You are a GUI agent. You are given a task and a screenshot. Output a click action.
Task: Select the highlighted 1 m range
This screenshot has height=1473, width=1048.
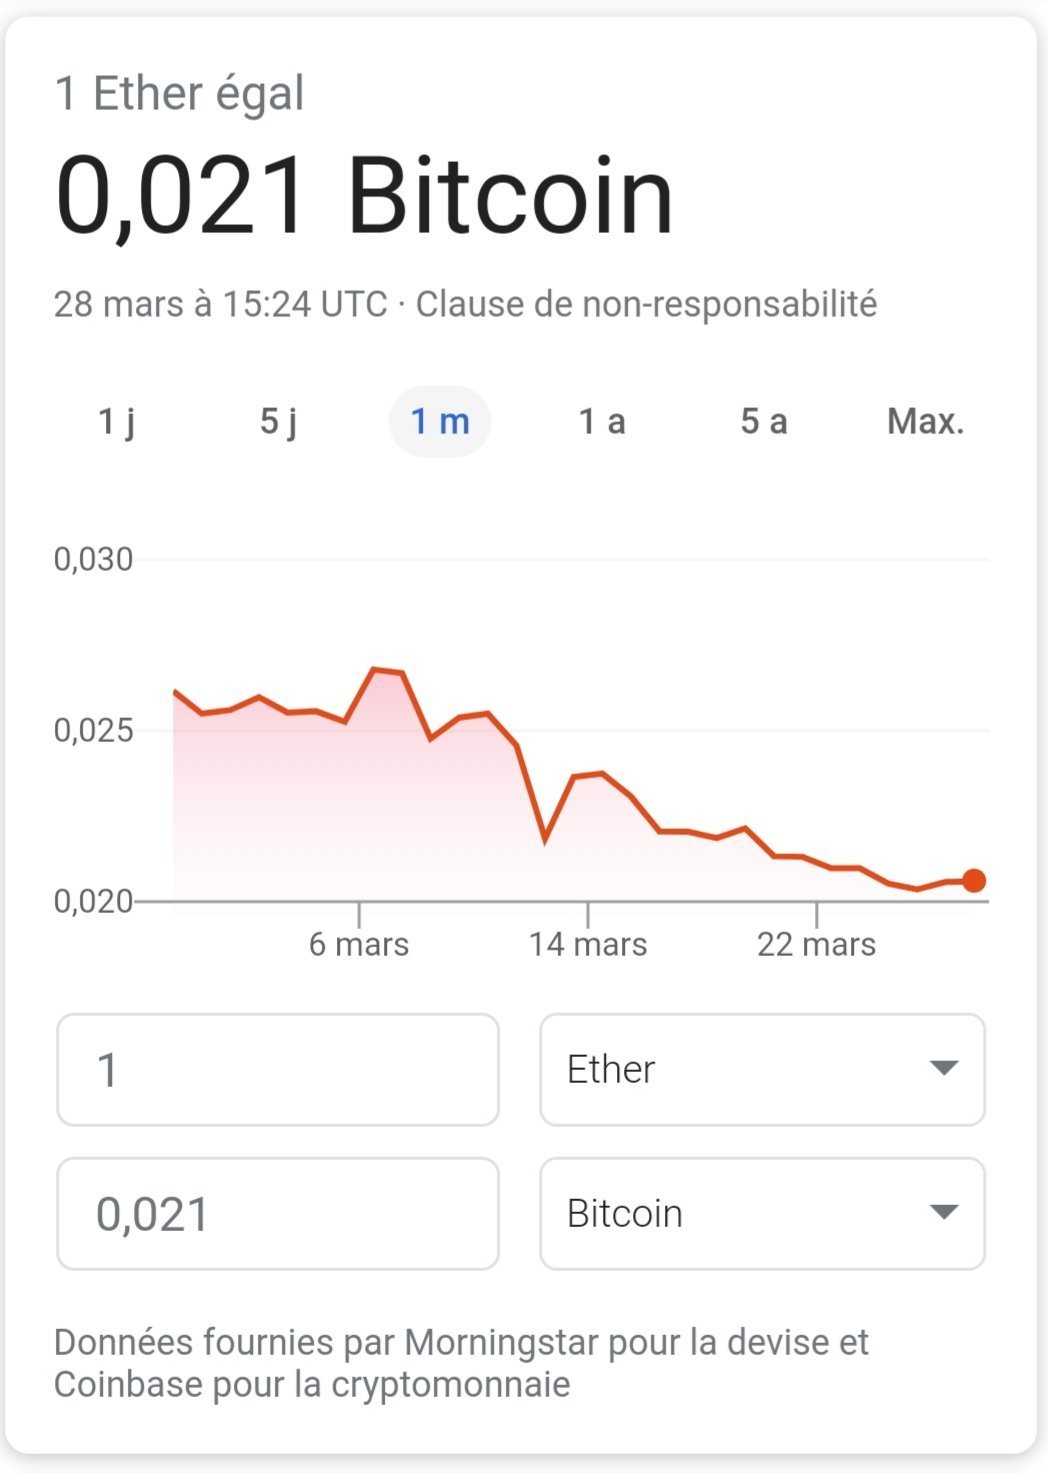440,421
